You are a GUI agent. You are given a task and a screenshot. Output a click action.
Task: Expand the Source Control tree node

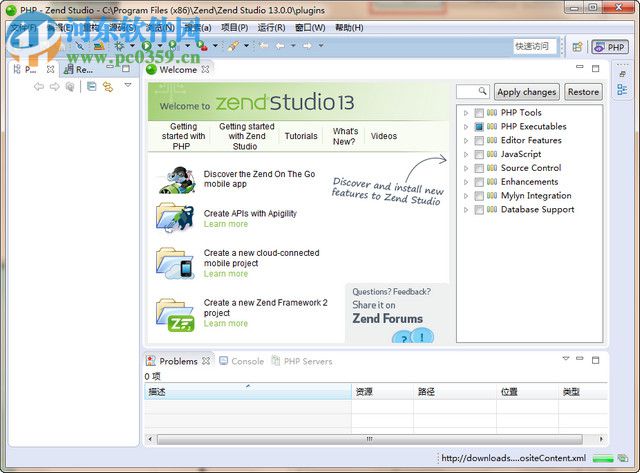pos(466,169)
